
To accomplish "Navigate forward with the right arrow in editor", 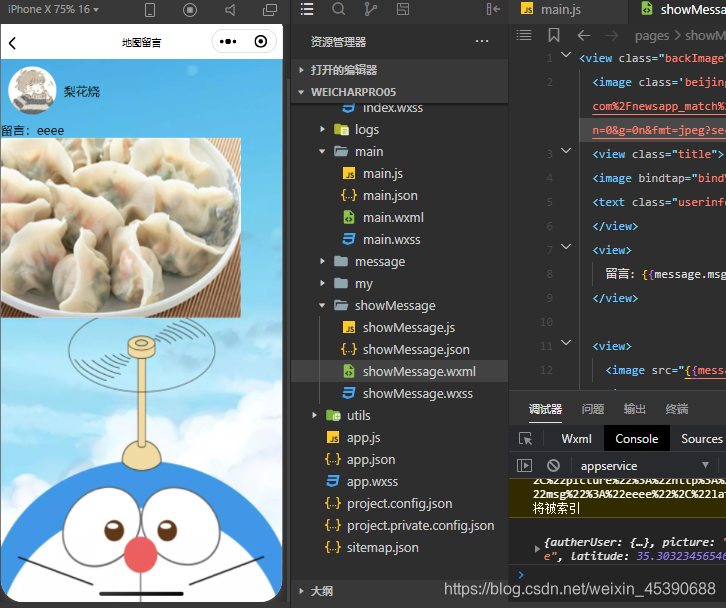I will [x=612, y=35].
